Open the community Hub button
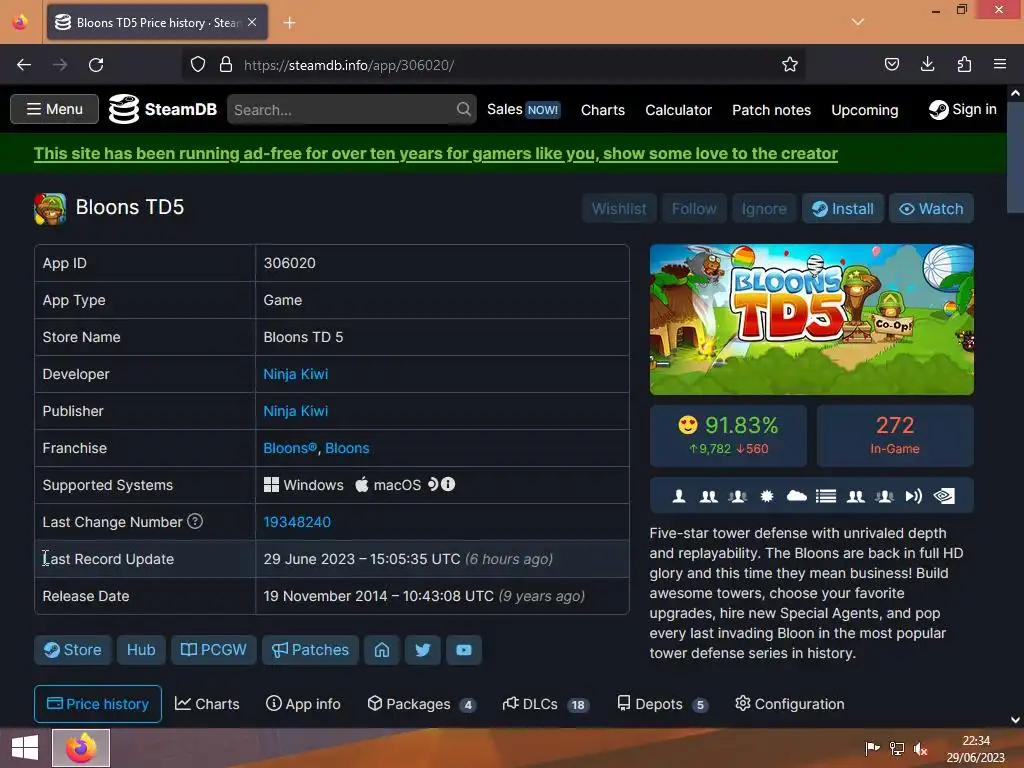 point(141,650)
